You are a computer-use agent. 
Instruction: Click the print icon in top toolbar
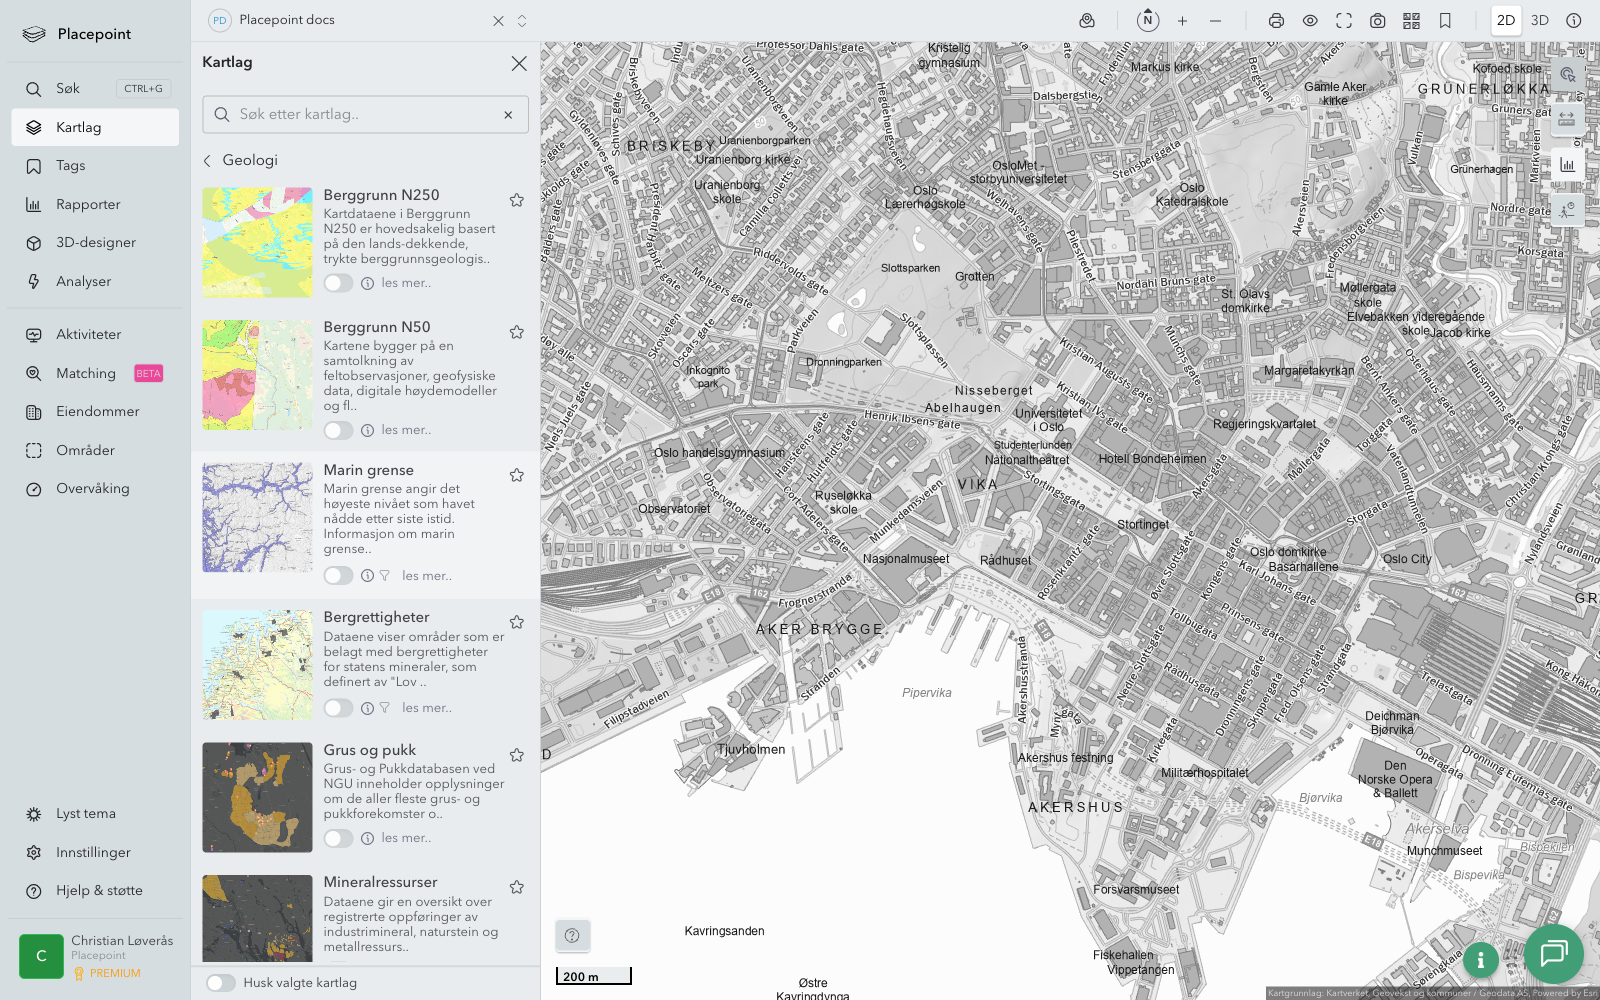tap(1276, 21)
